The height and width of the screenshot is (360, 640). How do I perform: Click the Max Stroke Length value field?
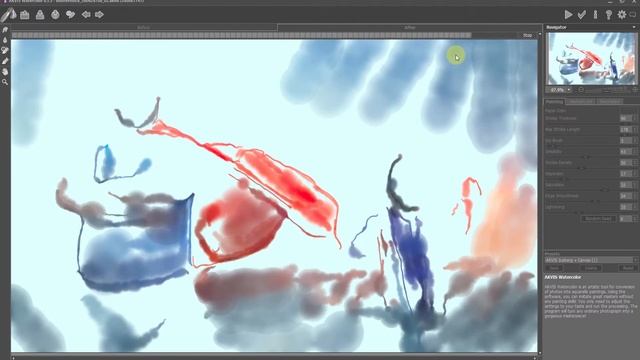click(625, 129)
